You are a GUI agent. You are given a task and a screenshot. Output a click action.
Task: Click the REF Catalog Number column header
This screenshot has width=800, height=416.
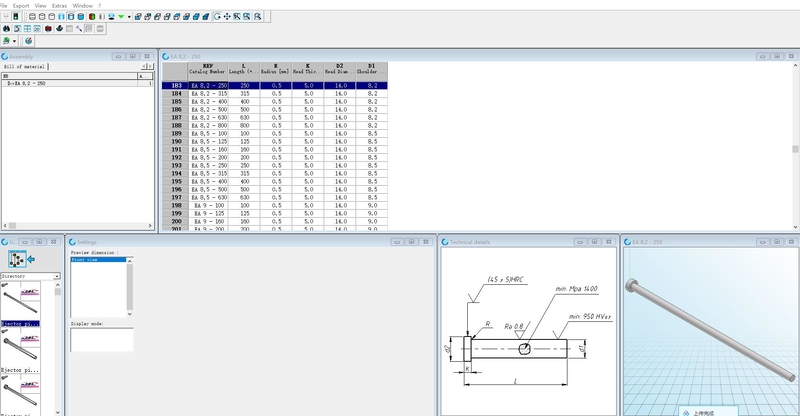click(x=208, y=70)
